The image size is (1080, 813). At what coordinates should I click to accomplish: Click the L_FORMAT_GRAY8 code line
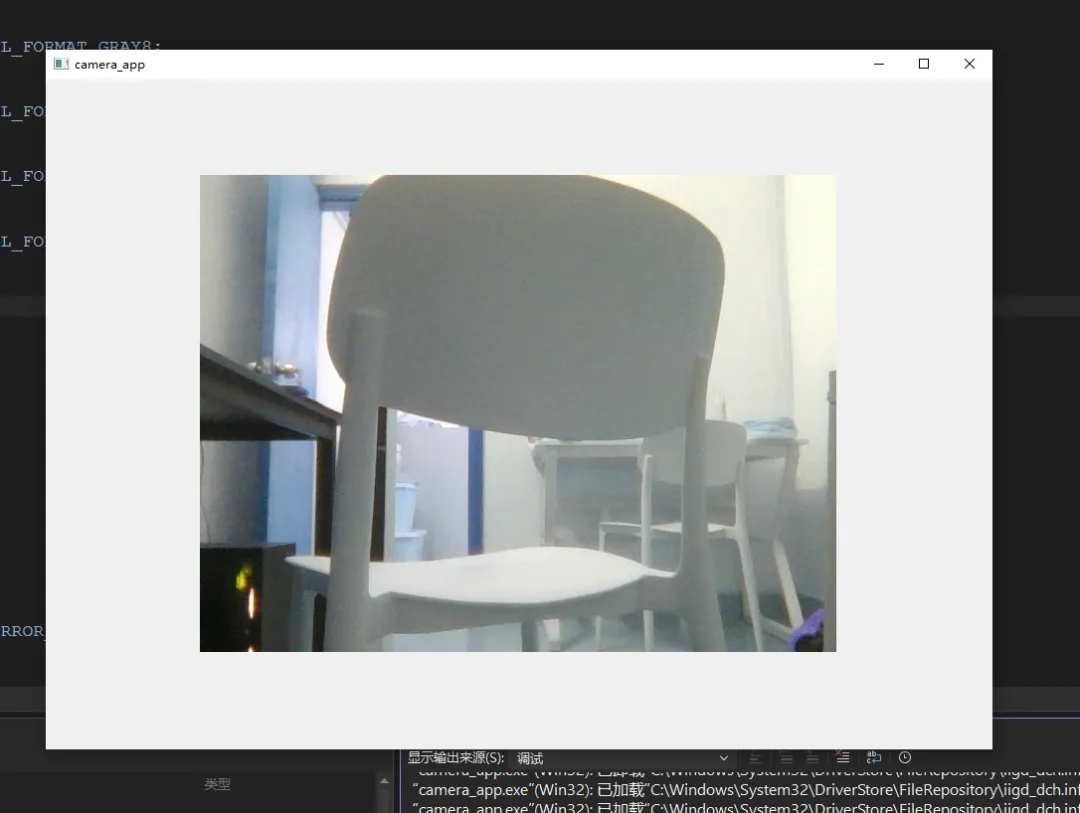click(81, 45)
